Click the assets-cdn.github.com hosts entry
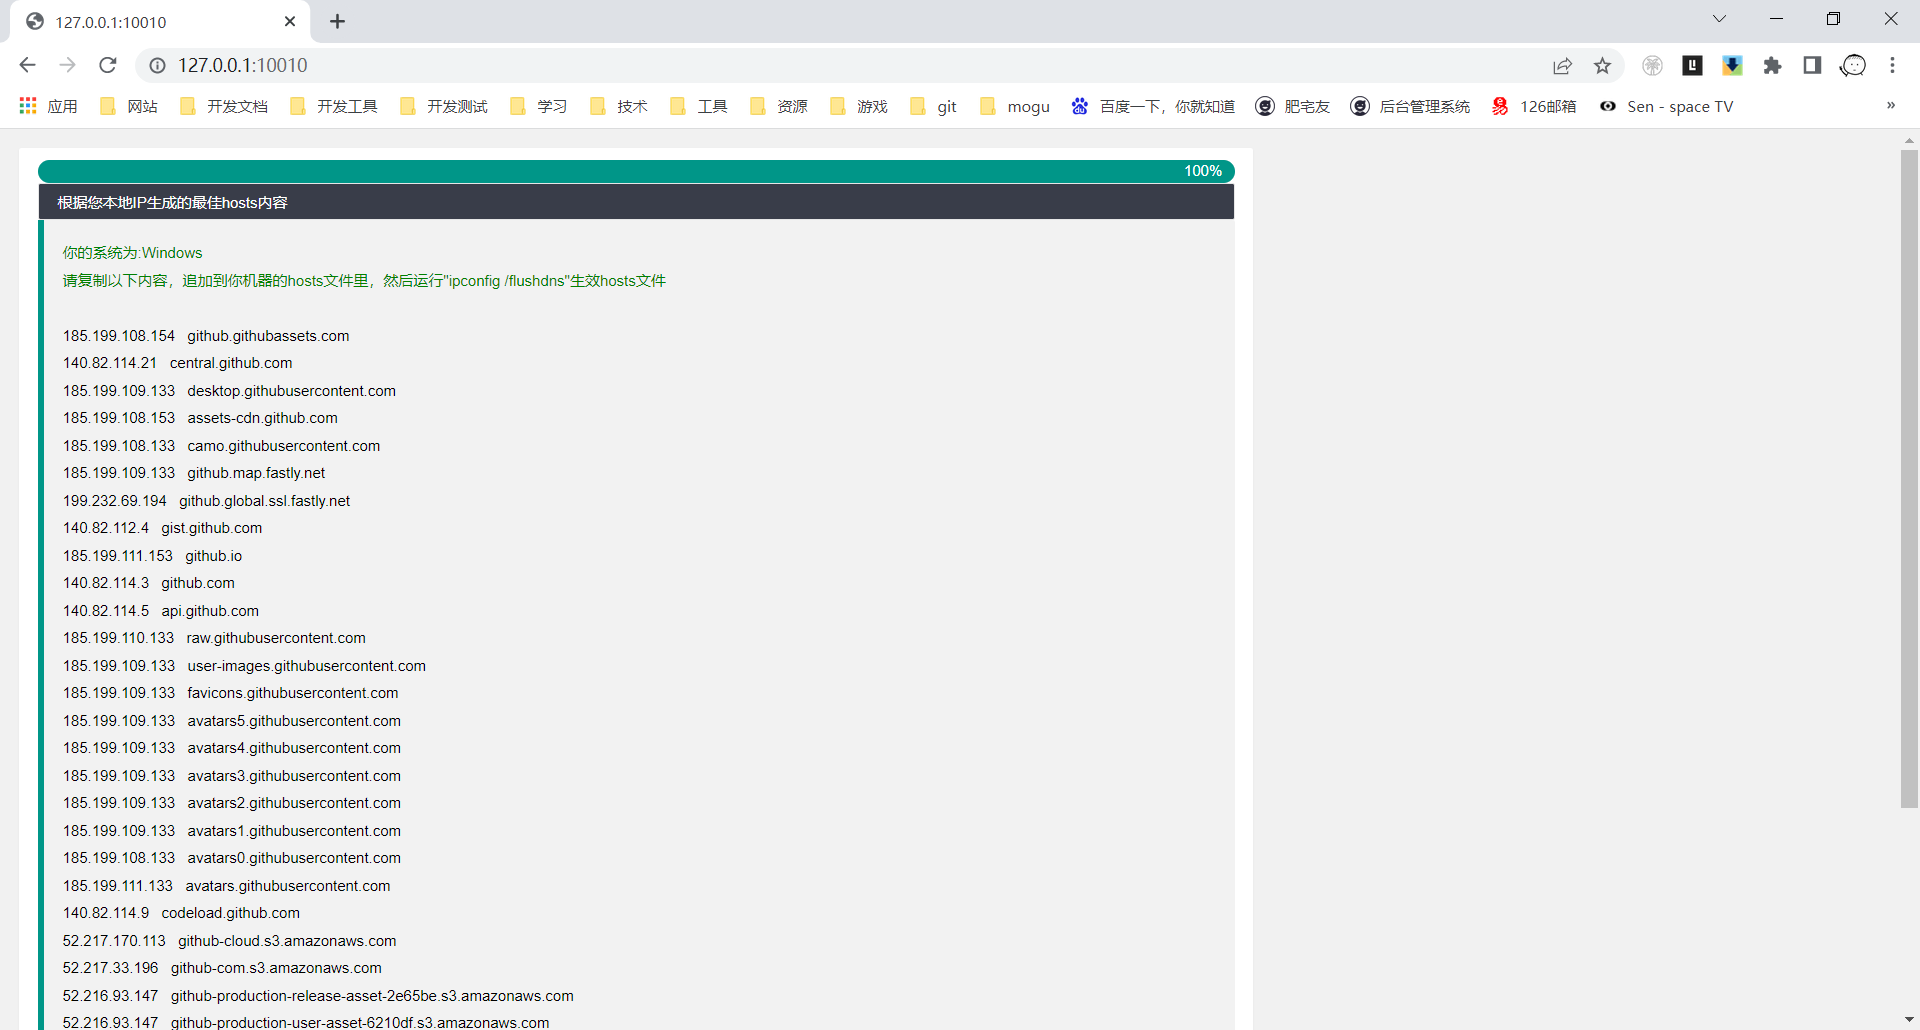This screenshot has width=1920, height=1030. pyautogui.click(x=200, y=418)
